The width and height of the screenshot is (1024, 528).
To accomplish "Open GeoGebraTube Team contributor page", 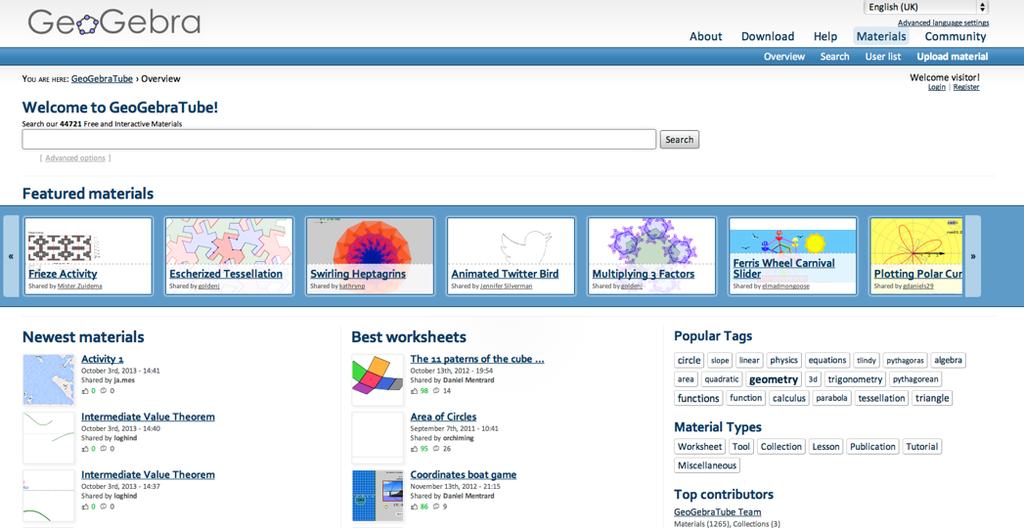I will pyautogui.click(x=718, y=512).
